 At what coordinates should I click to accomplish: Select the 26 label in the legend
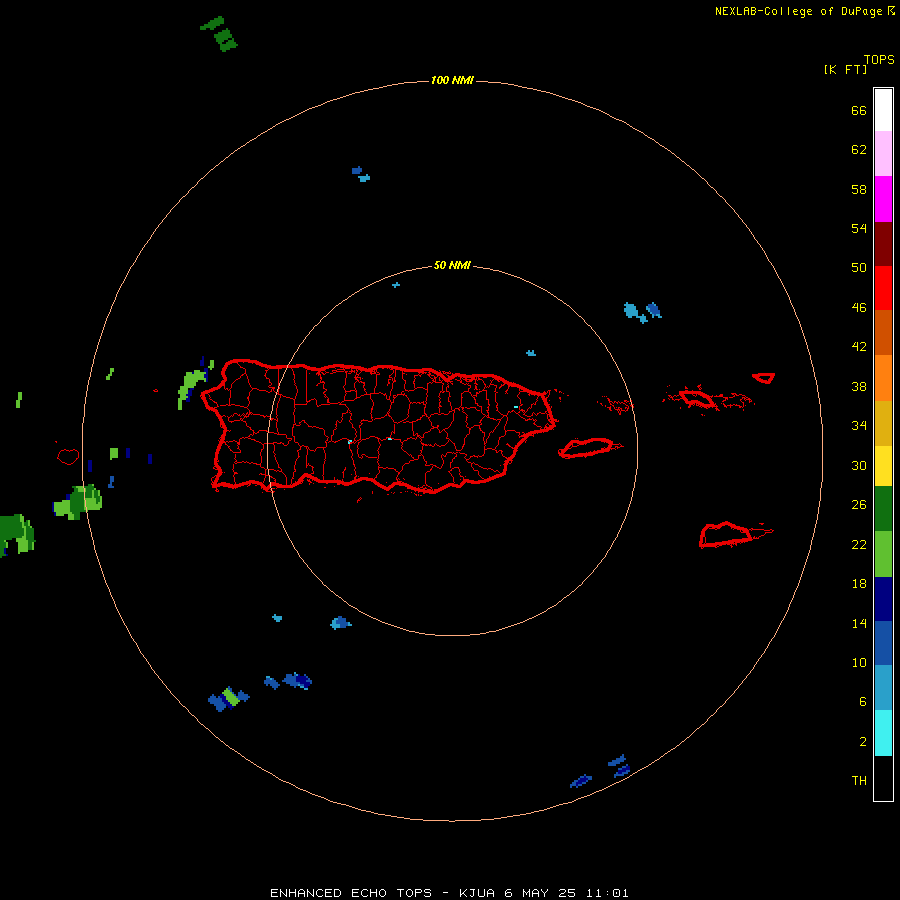coord(859,505)
